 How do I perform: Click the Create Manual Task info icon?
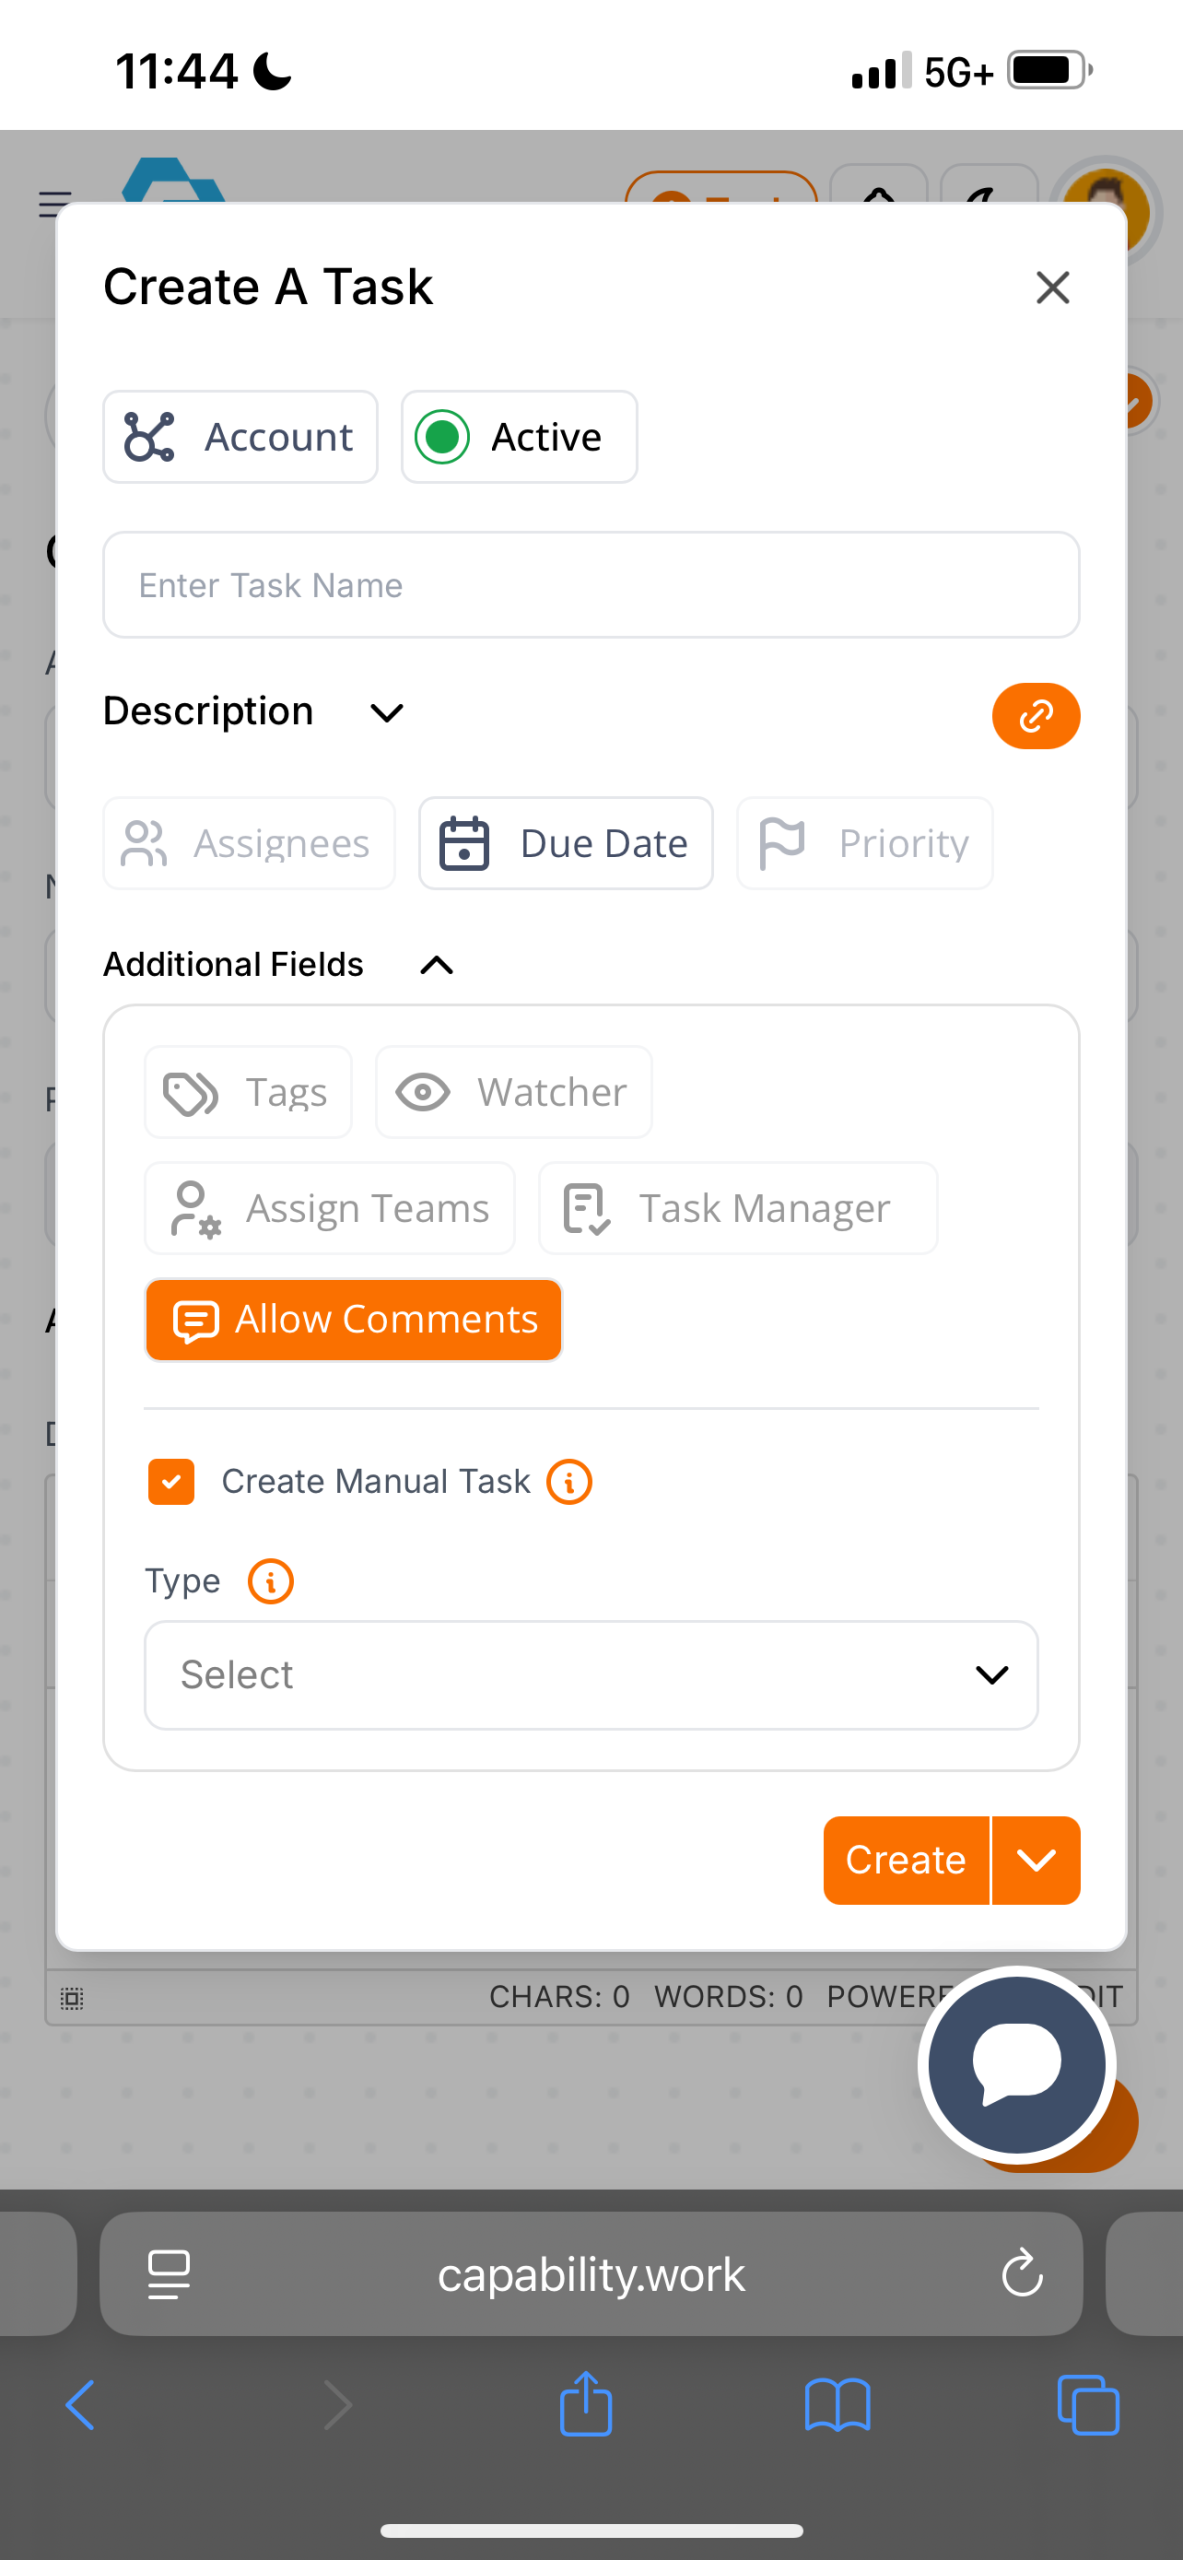click(569, 1481)
